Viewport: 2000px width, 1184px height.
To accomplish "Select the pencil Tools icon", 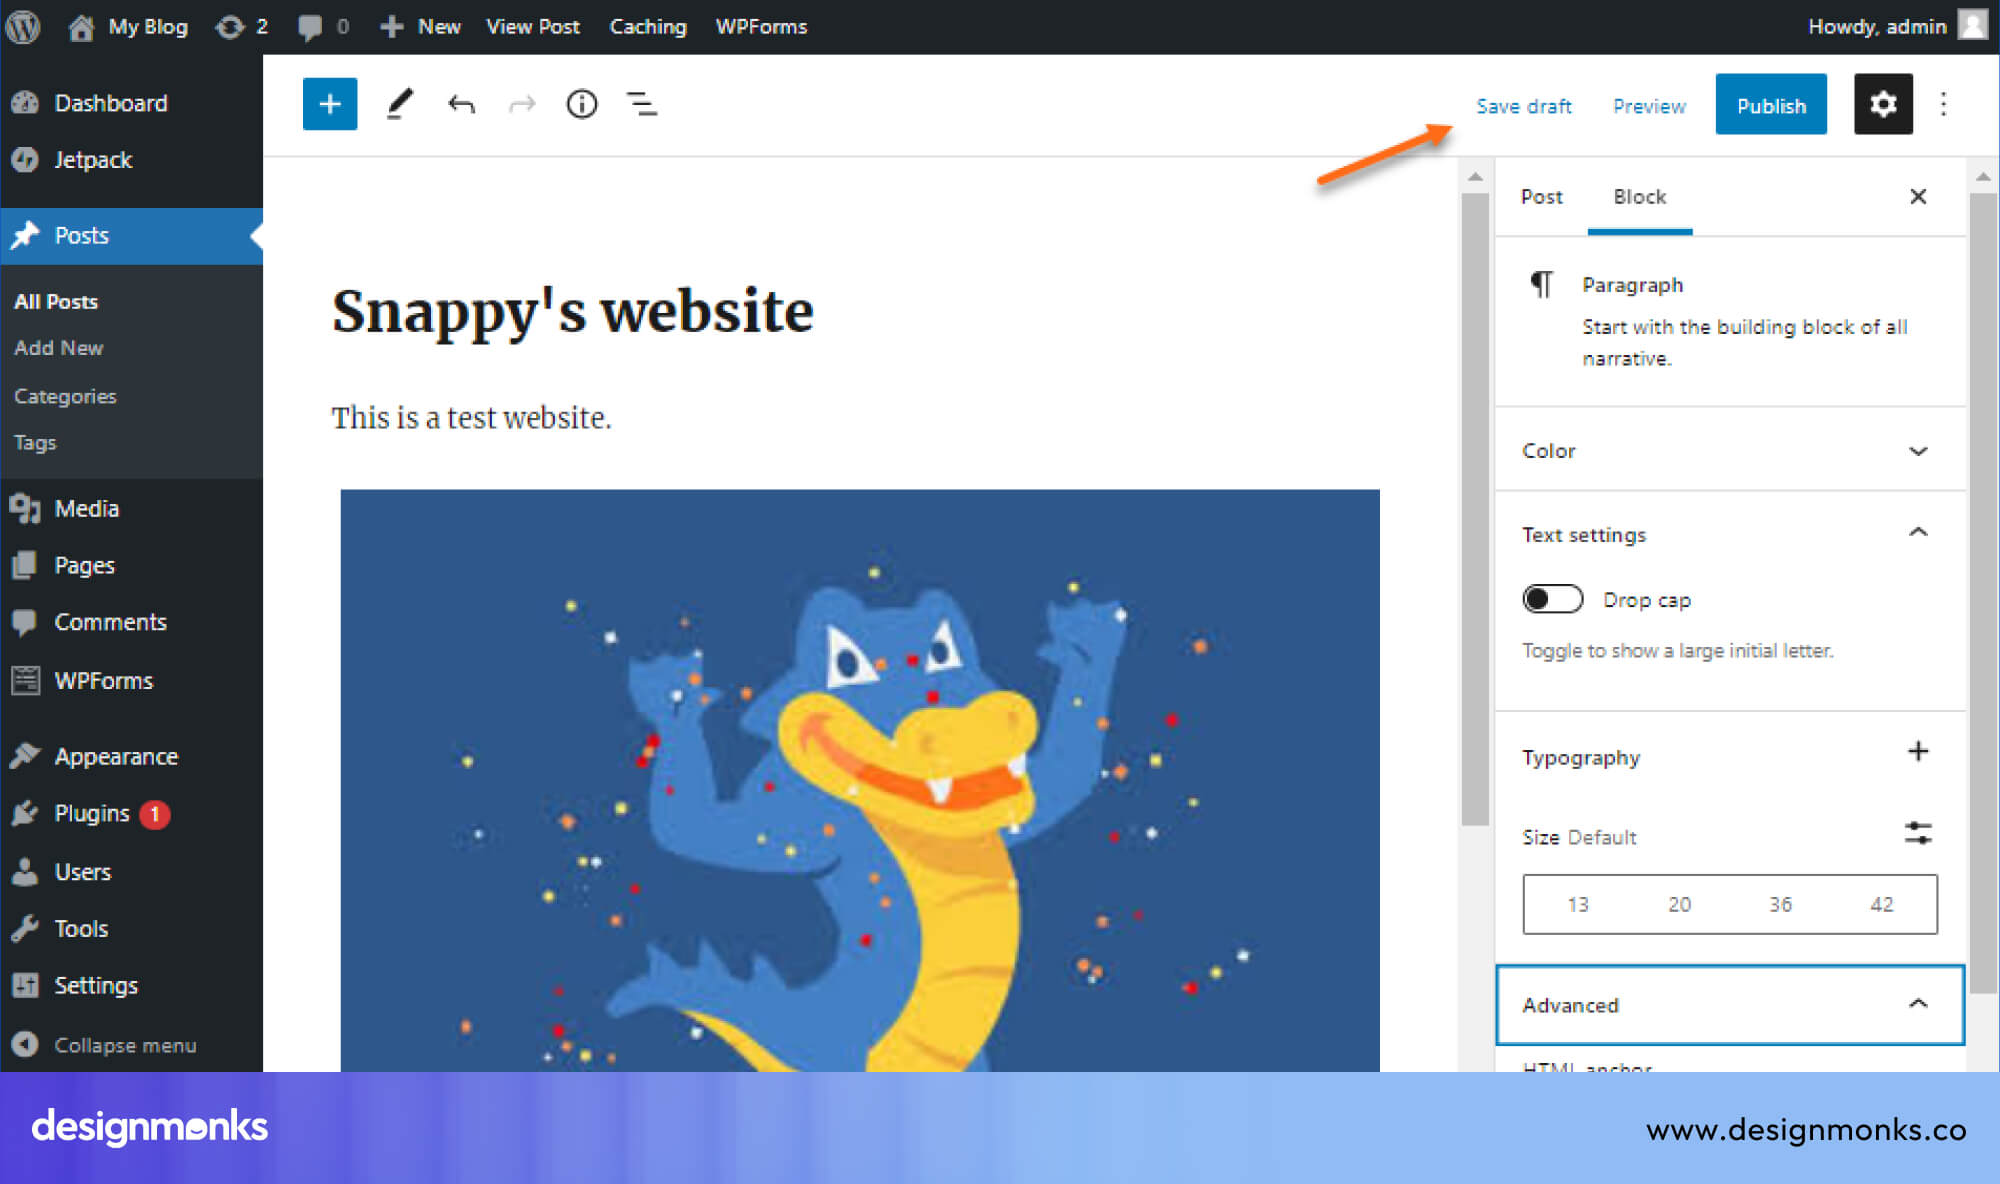I will pyautogui.click(x=399, y=104).
